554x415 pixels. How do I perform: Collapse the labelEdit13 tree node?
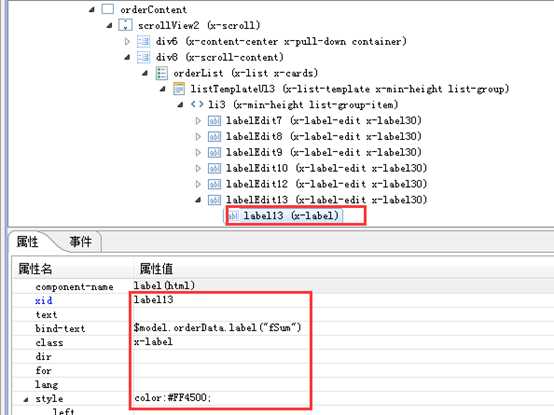tap(198, 200)
